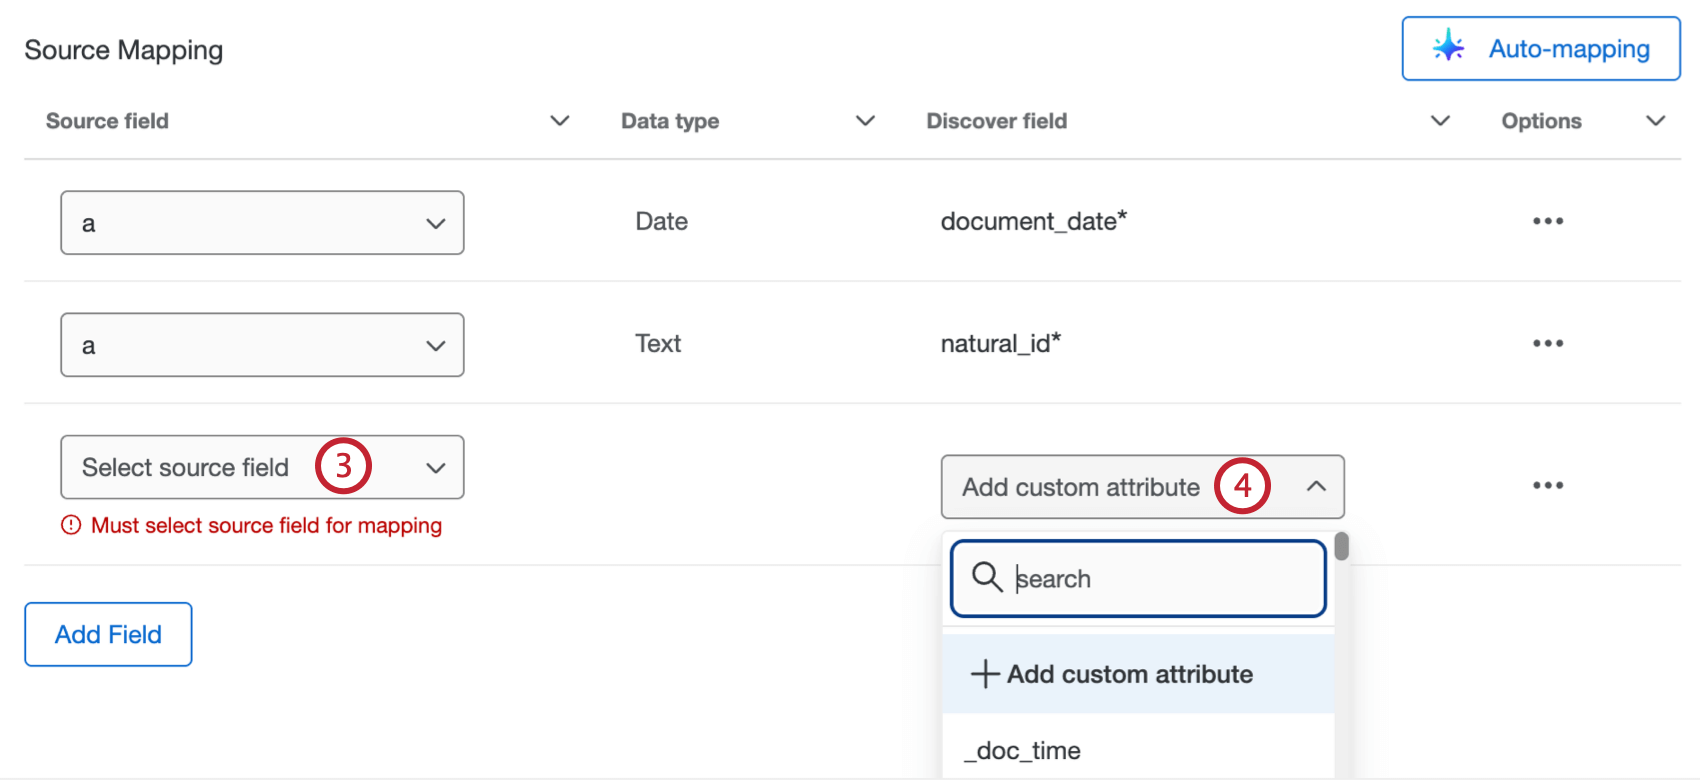This screenshot has height=780, width=1700.
Task: Click the Auto-mapping sparkle icon
Action: point(1448,47)
